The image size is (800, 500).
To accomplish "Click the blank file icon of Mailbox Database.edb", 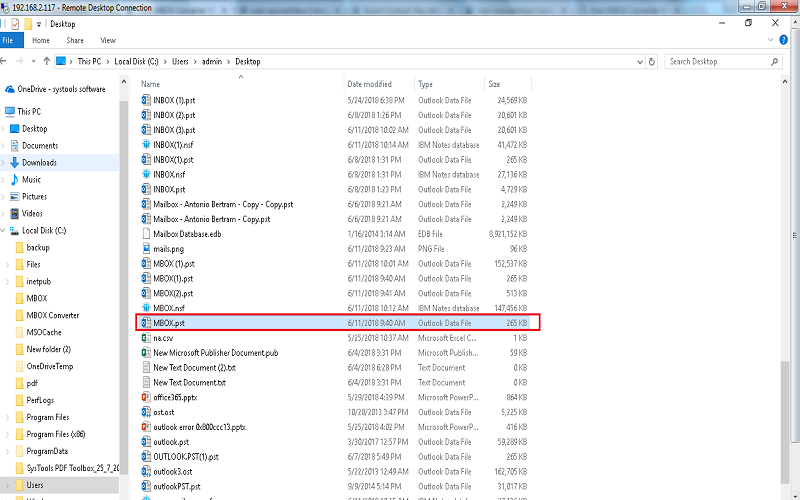I will click(x=146, y=234).
